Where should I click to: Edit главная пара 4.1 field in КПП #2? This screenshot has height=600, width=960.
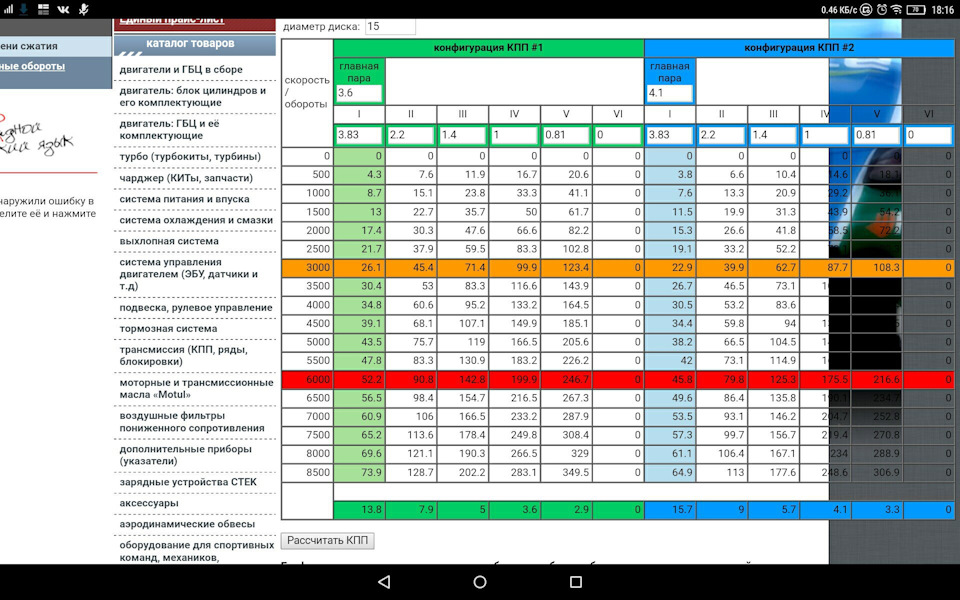(x=670, y=93)
